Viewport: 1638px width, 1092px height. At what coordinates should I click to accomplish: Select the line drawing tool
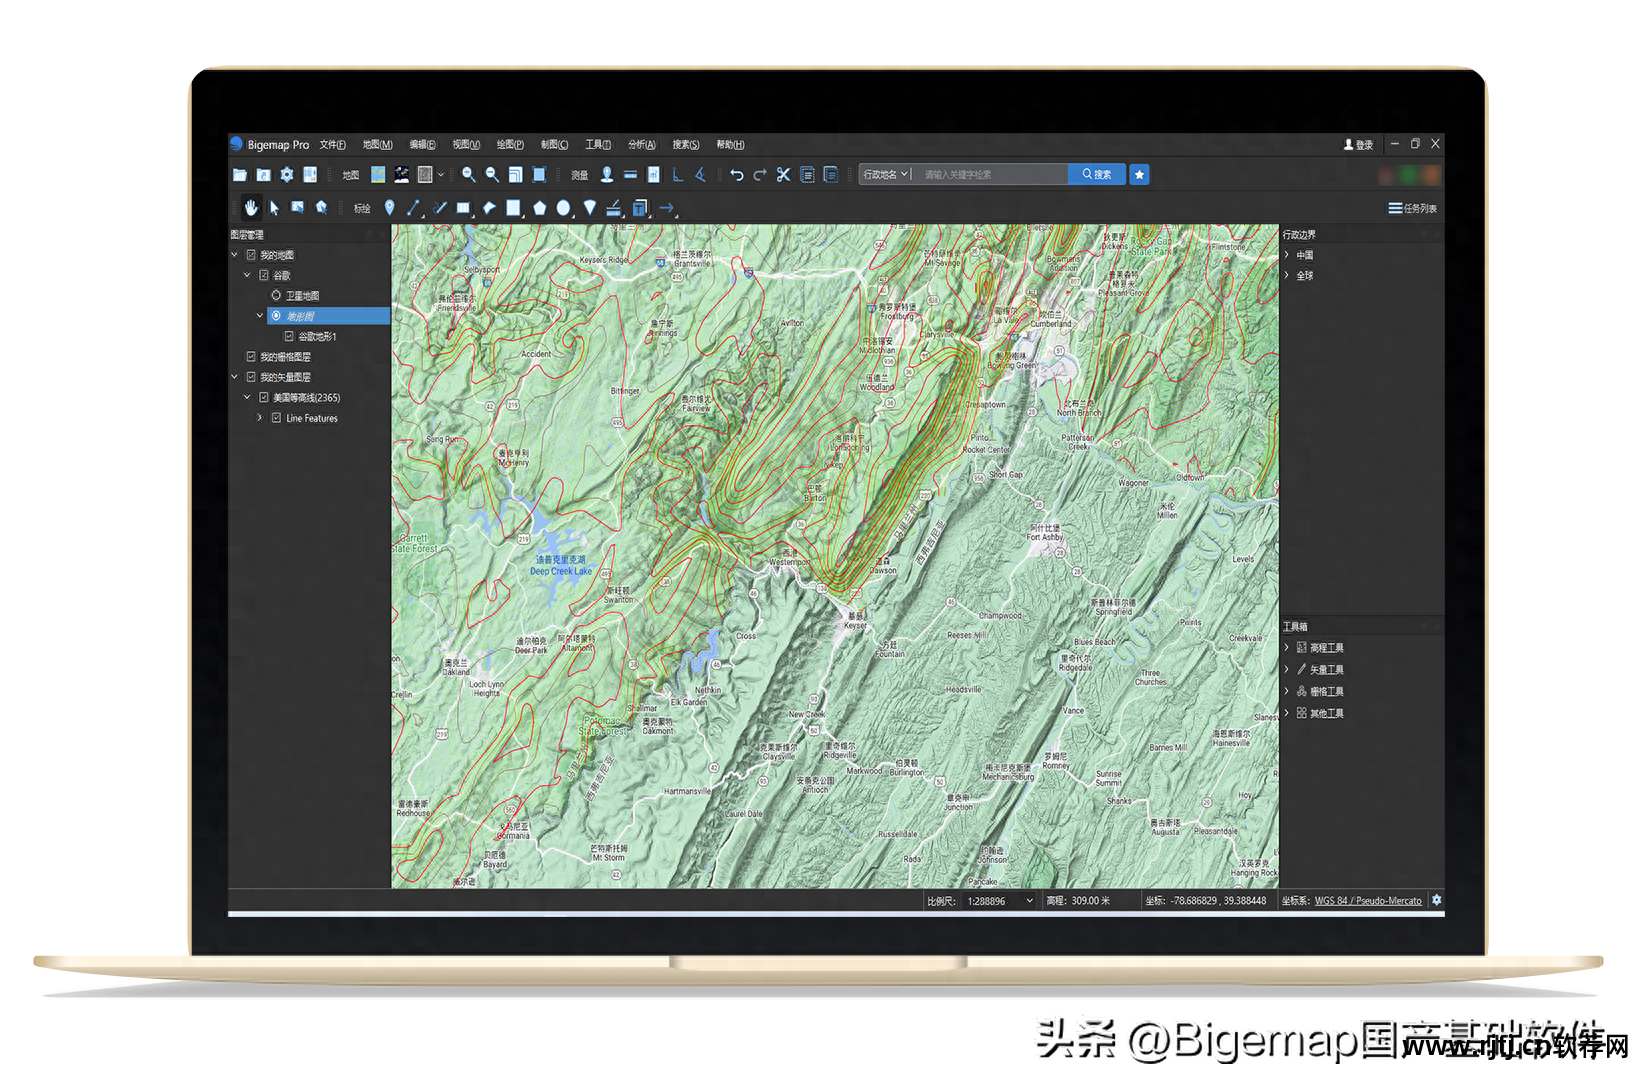point(413,208)
